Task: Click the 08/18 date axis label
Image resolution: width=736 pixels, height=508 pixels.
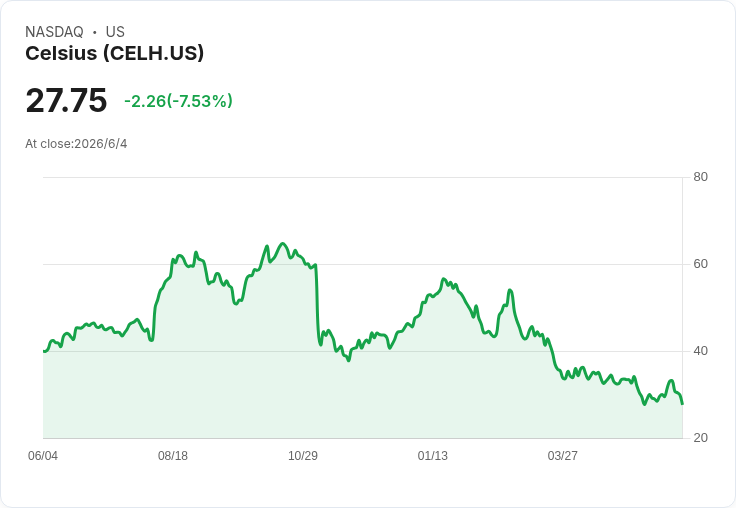Action: pyautogui.click(x=173, y=455)
